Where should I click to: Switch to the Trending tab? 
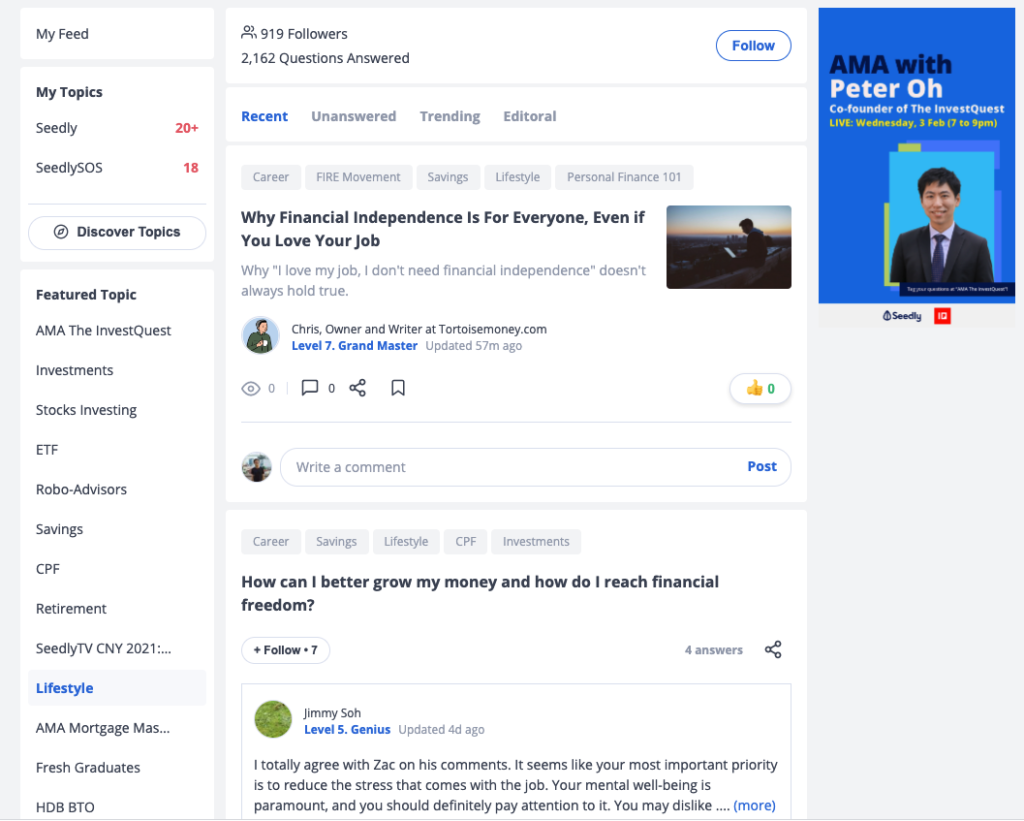[449, 116]
